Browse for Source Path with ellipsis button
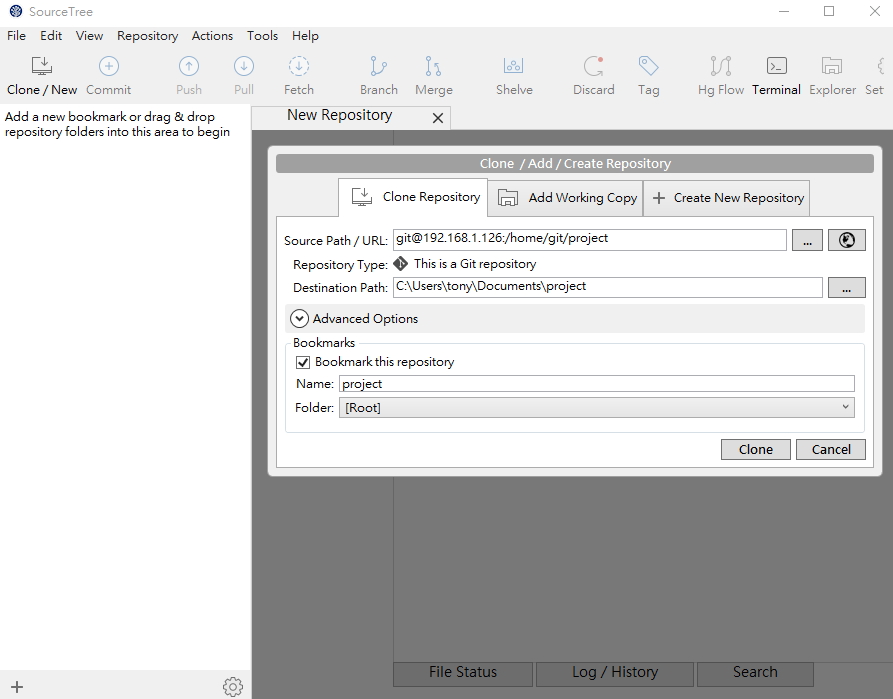893x699 pixels. coord(807,240)
